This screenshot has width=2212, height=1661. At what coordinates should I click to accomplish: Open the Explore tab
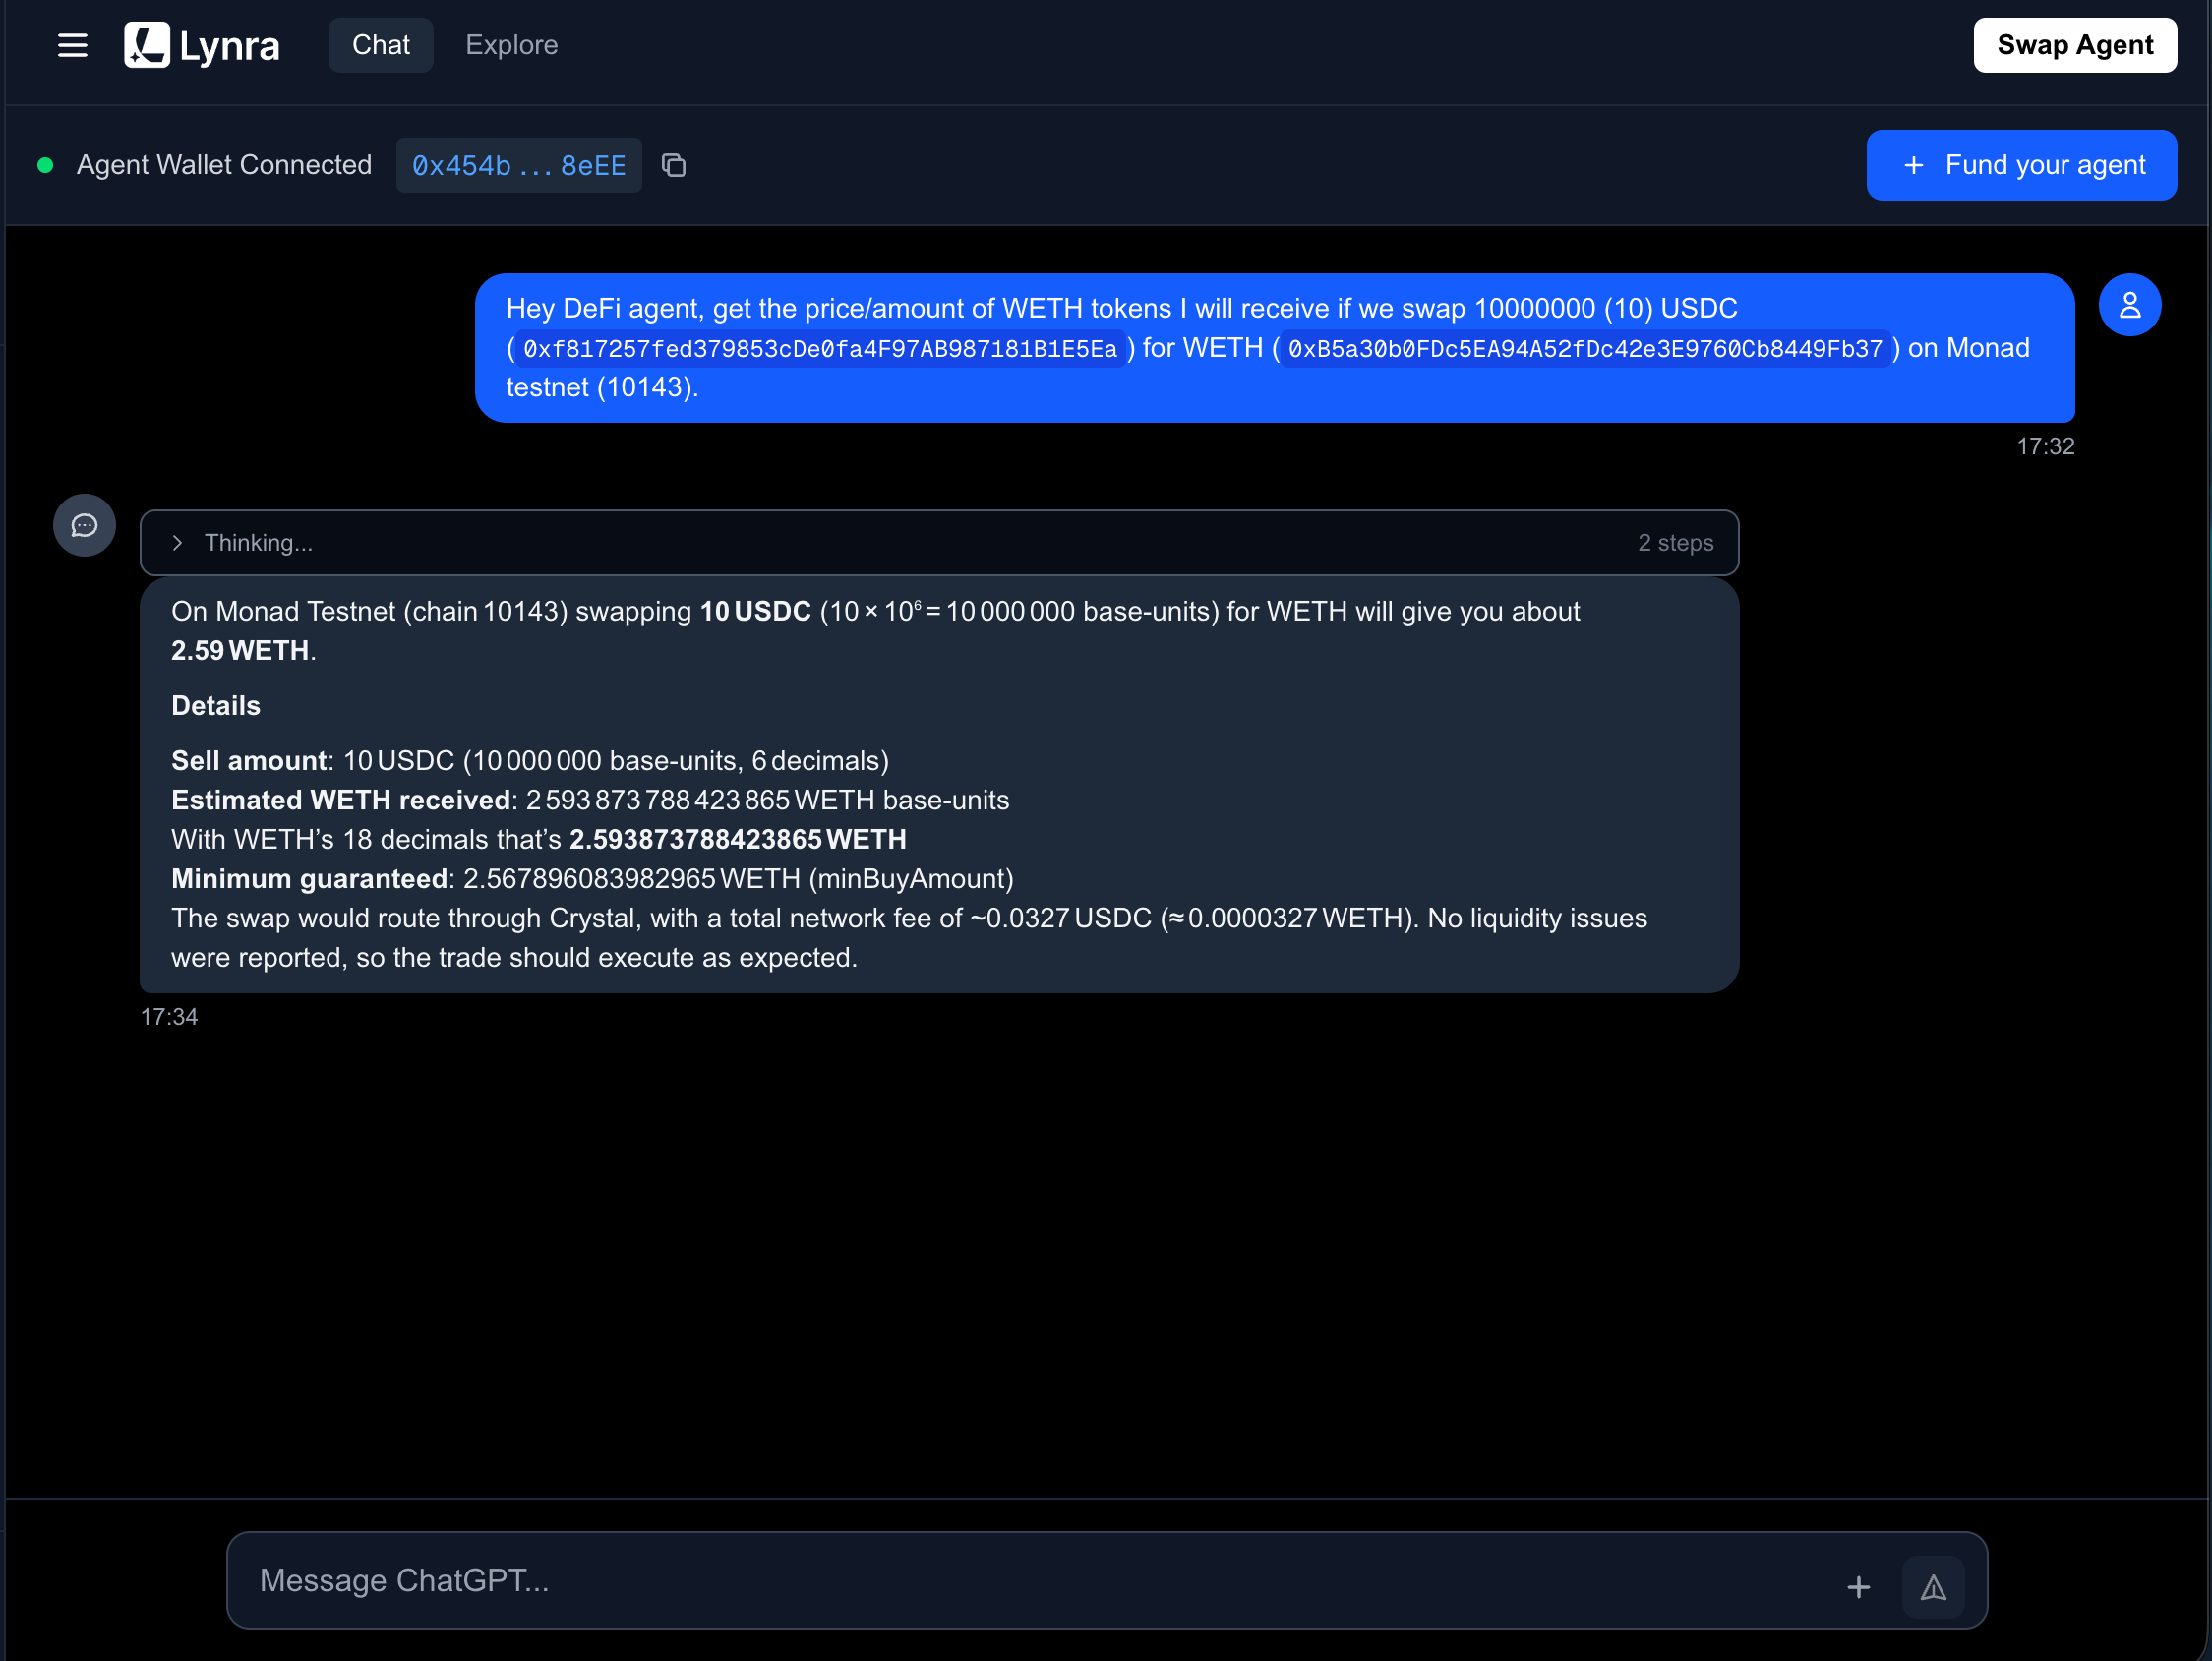click(x=511, y=45)
